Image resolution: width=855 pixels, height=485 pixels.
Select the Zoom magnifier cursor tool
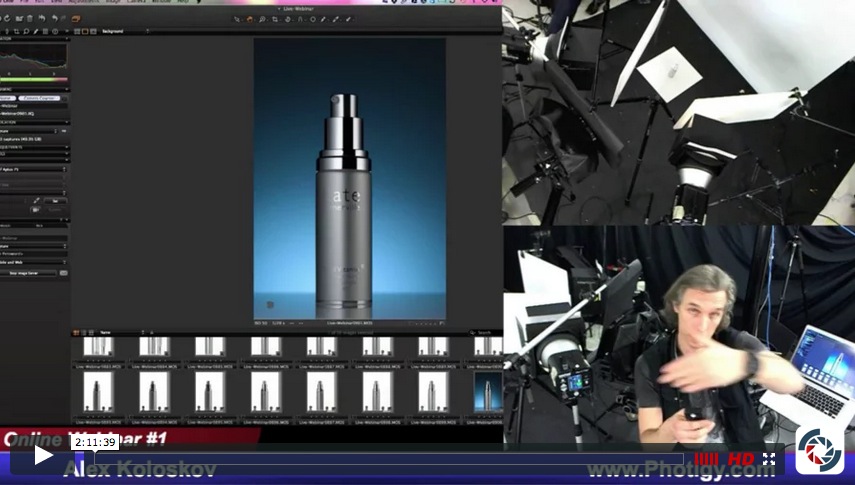262,19
